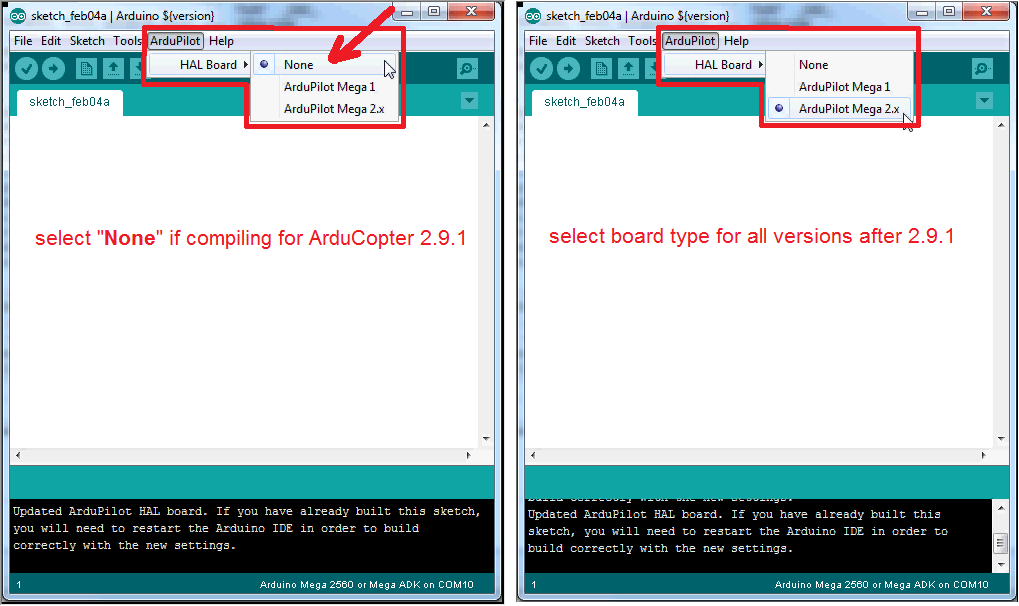Open tab dropdown arrow in right window
This screenshot has height=606, width=1019.
click(984, 101)
